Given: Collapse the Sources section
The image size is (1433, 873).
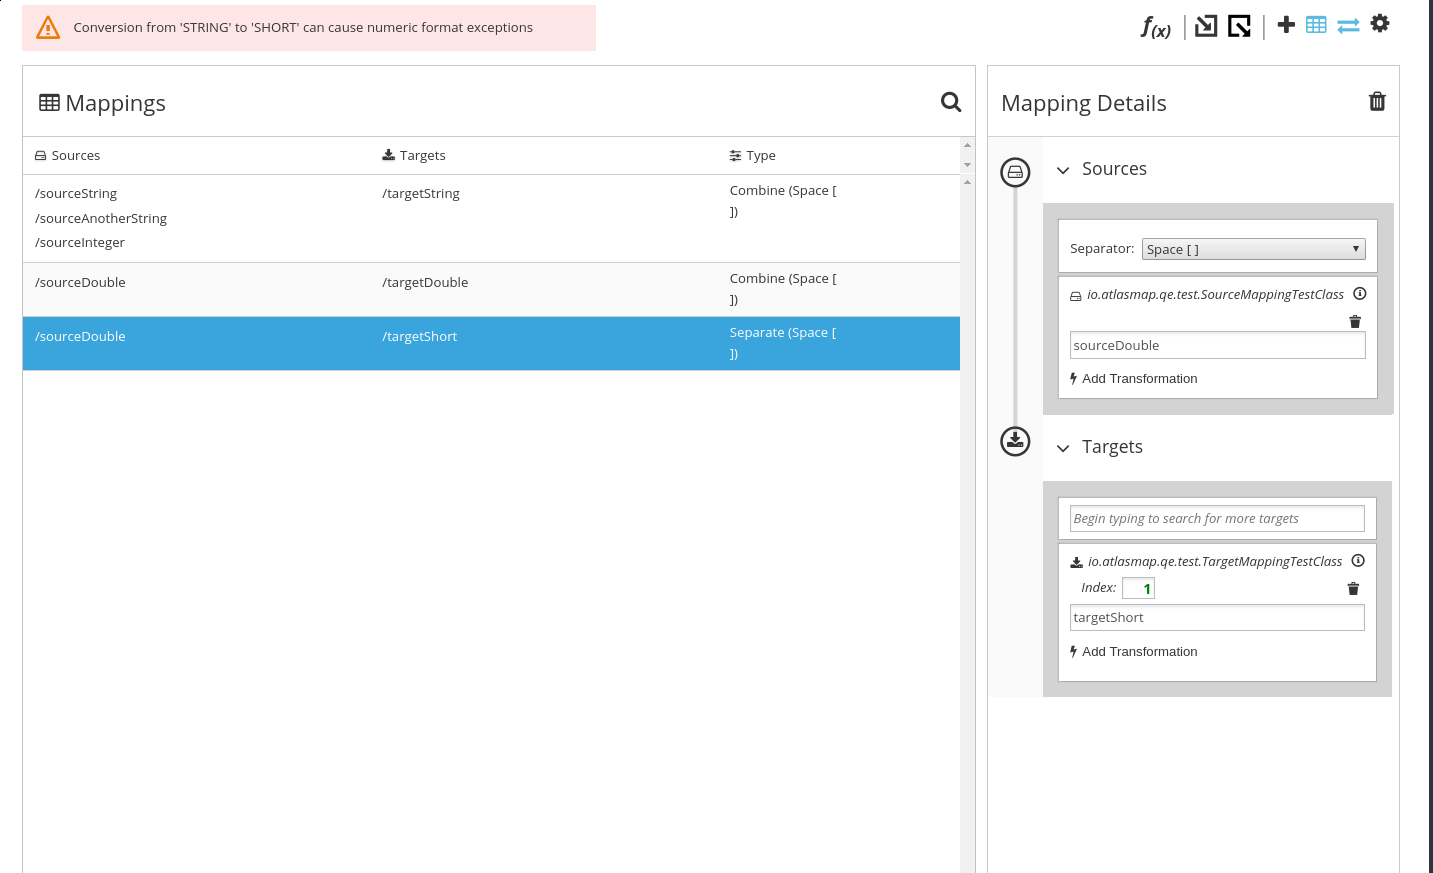Looking at the screenshot, I should point(1063,170).
